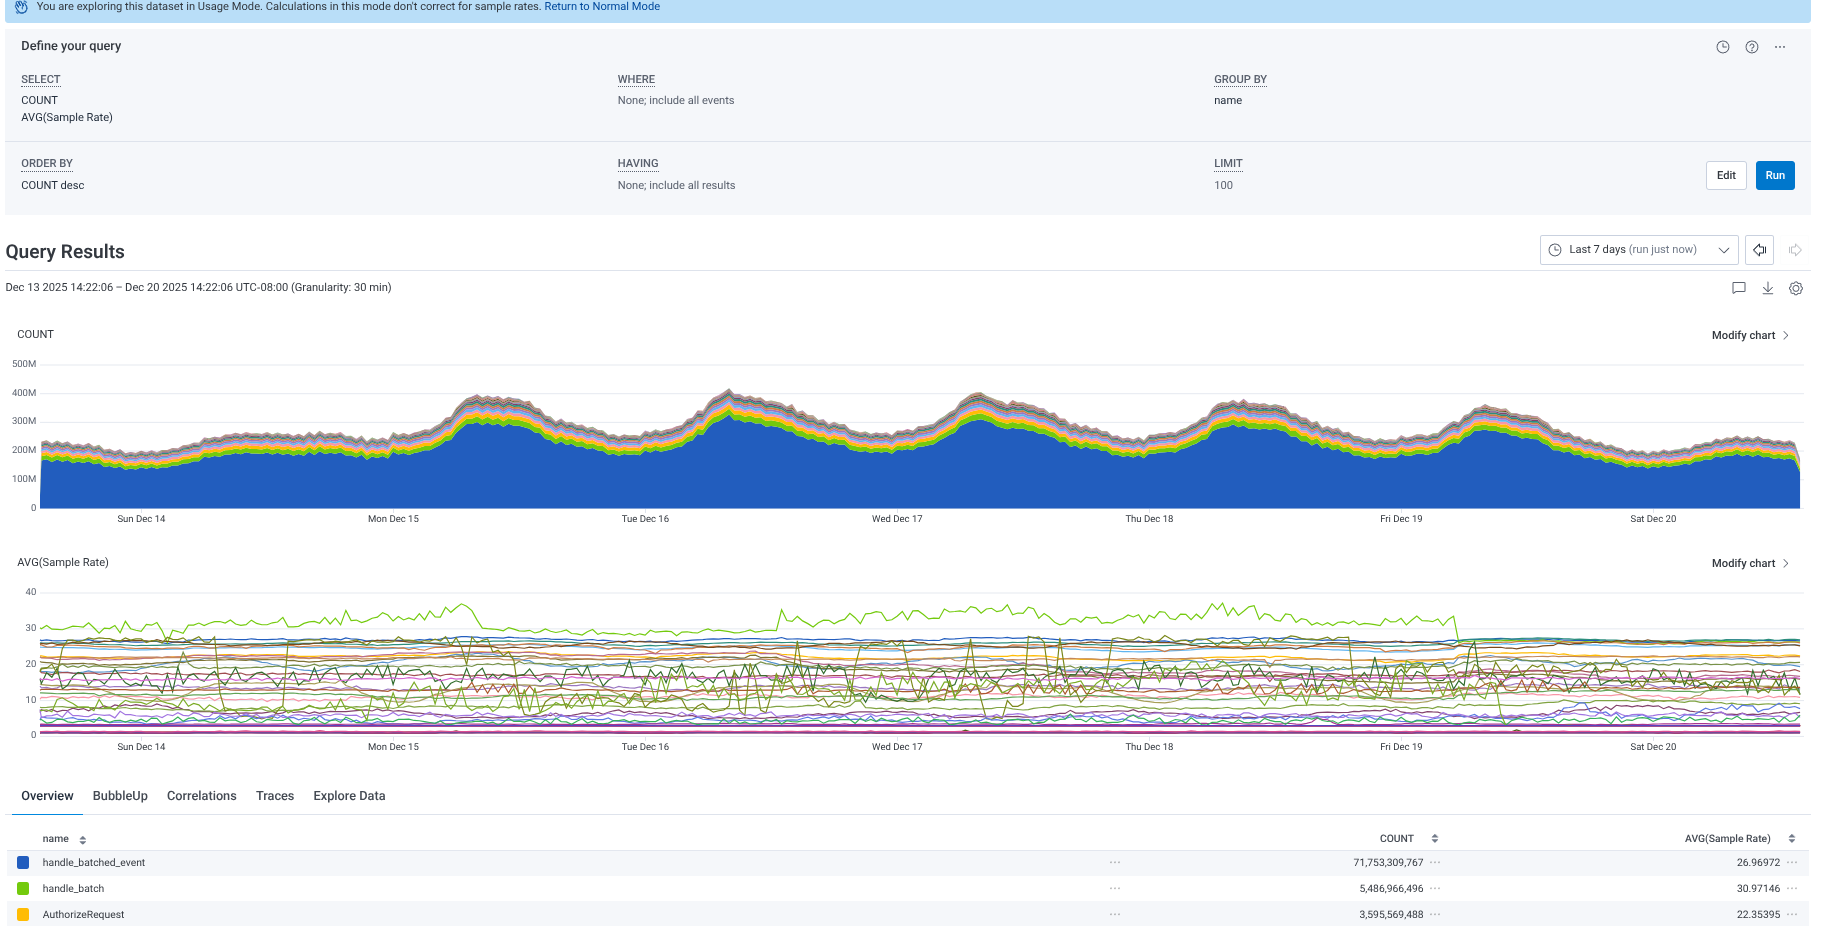
Task: Open query history clock icon
Action: [x=1722, y=47]
